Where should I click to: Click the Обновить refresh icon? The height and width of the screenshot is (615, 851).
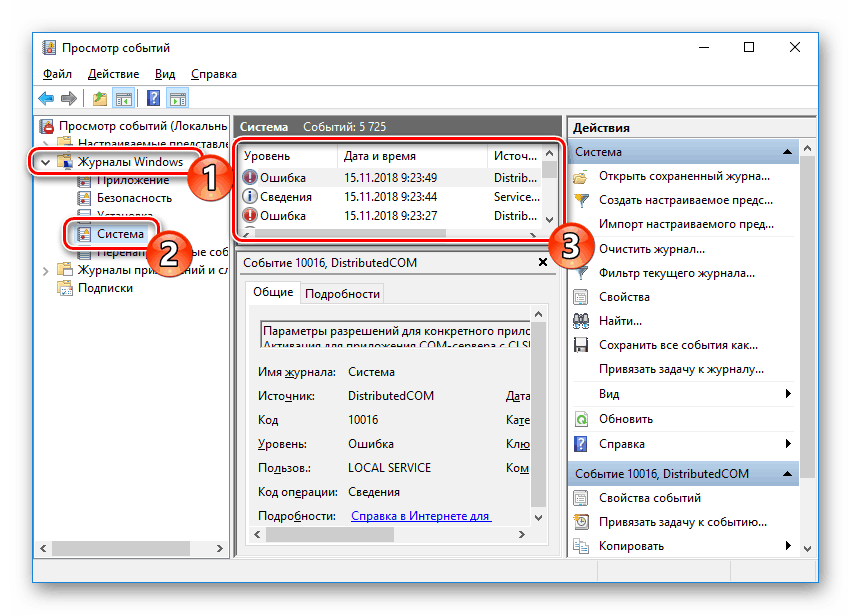pos(581,419)
